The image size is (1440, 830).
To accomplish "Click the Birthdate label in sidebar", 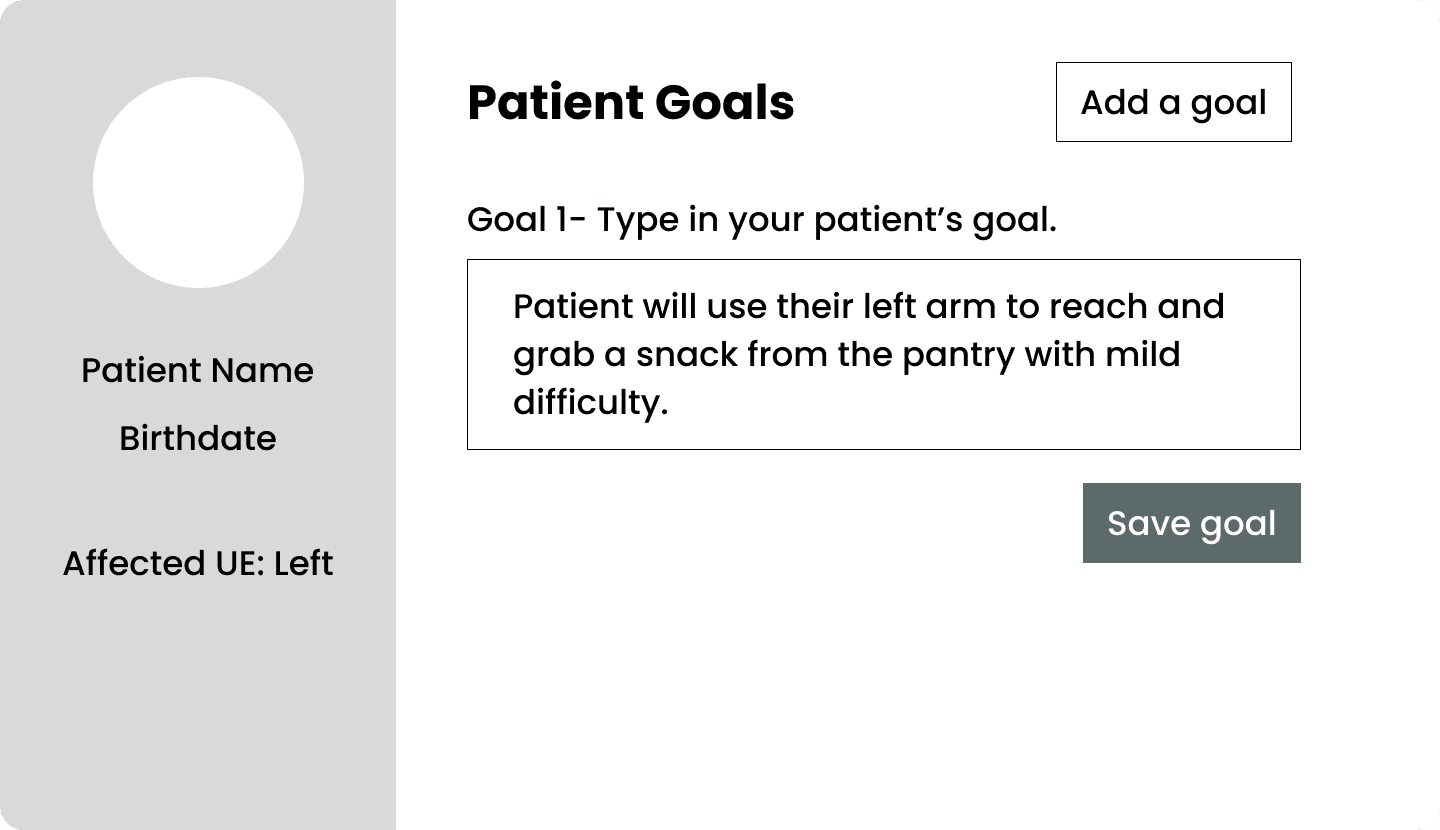I will (198, 438).
